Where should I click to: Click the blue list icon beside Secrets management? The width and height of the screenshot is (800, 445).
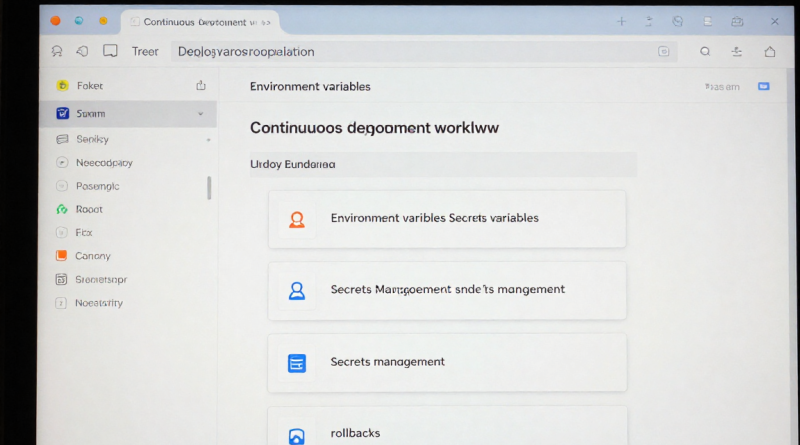coord(296,363)
